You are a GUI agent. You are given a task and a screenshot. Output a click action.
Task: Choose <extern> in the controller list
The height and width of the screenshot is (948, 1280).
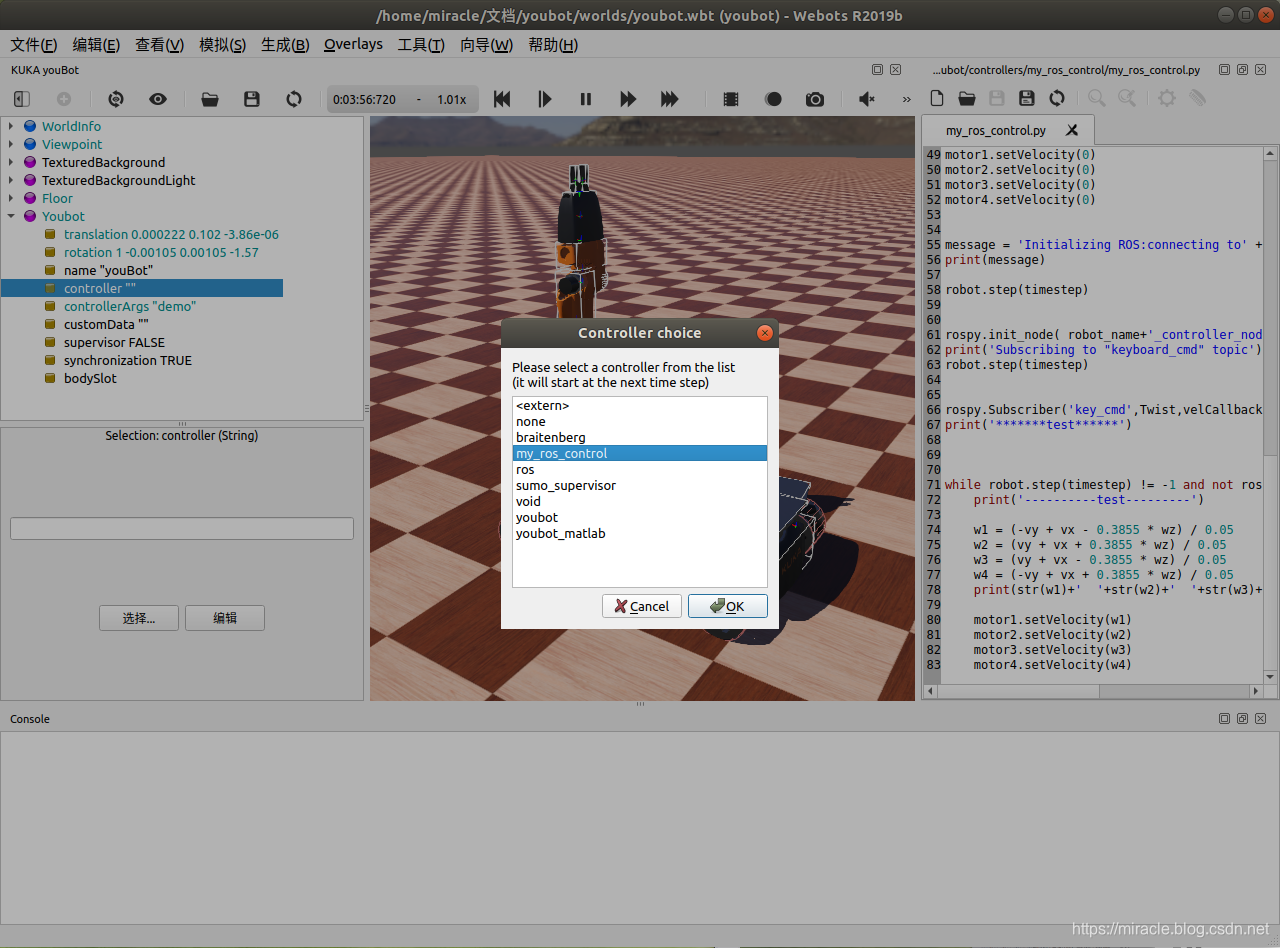[x=639, y=405]
